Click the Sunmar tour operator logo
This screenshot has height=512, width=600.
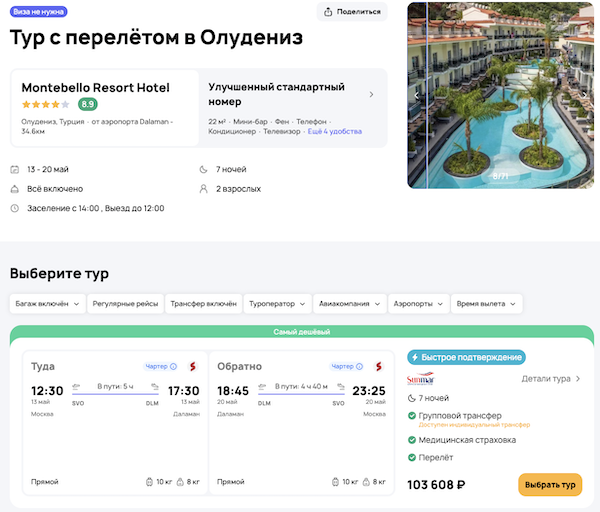coord(422,379)
